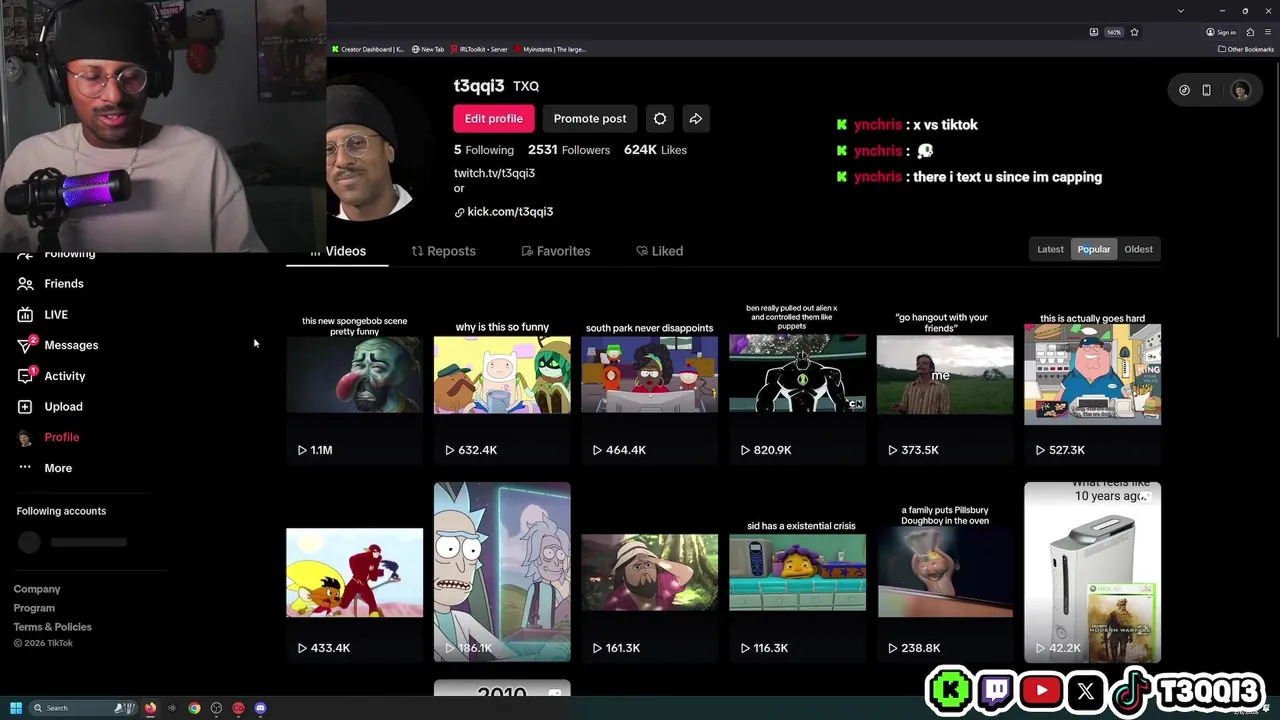Click the 2531 Followers count

click(x=569, y=150)
